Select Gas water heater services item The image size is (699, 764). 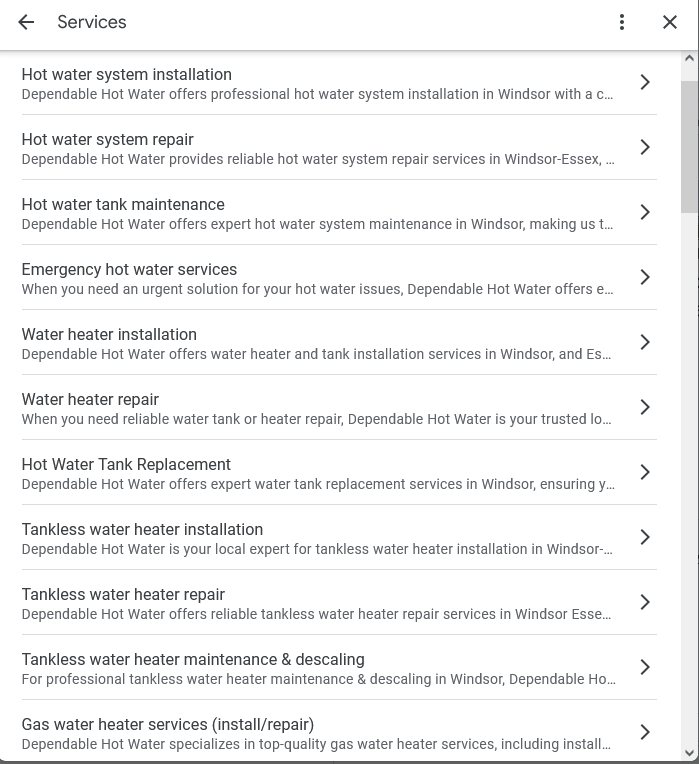click(x=339, y=732)
